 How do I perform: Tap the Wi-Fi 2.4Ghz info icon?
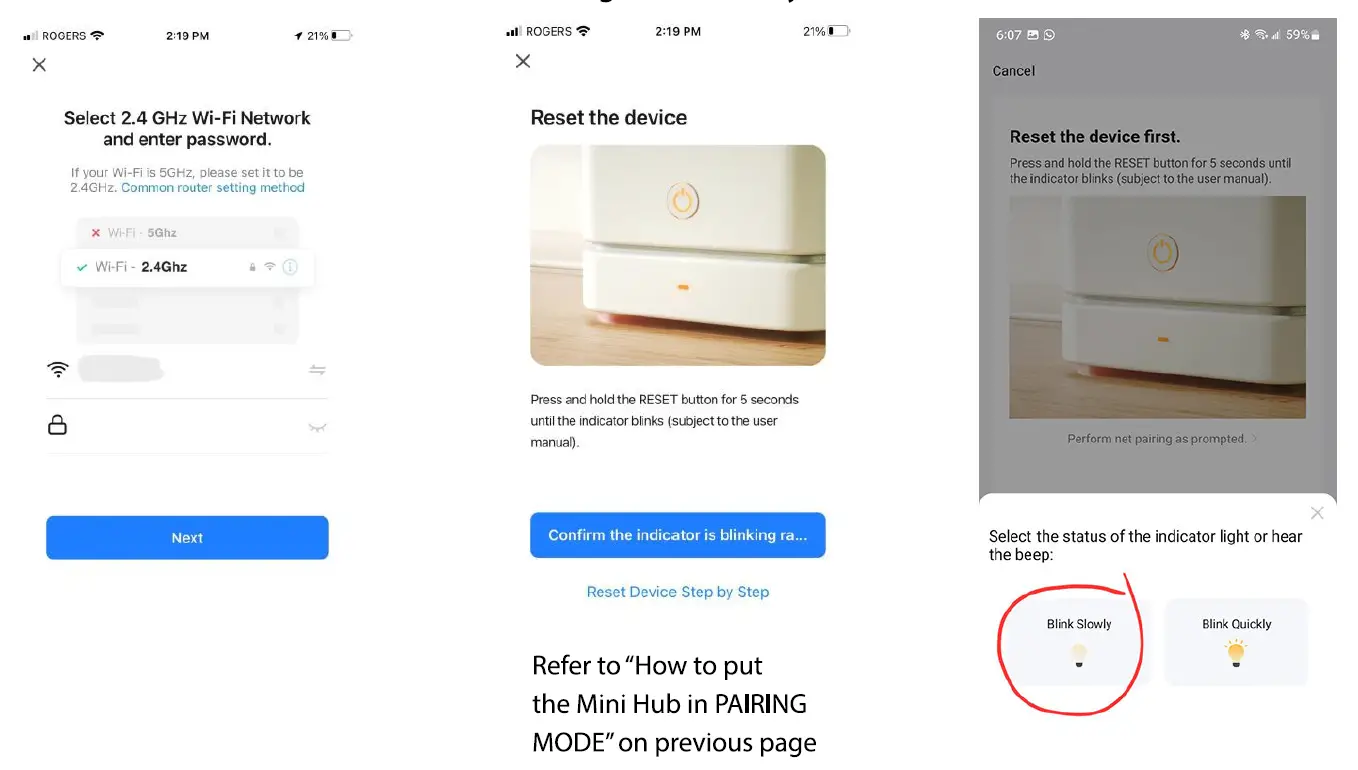point(290,267)
